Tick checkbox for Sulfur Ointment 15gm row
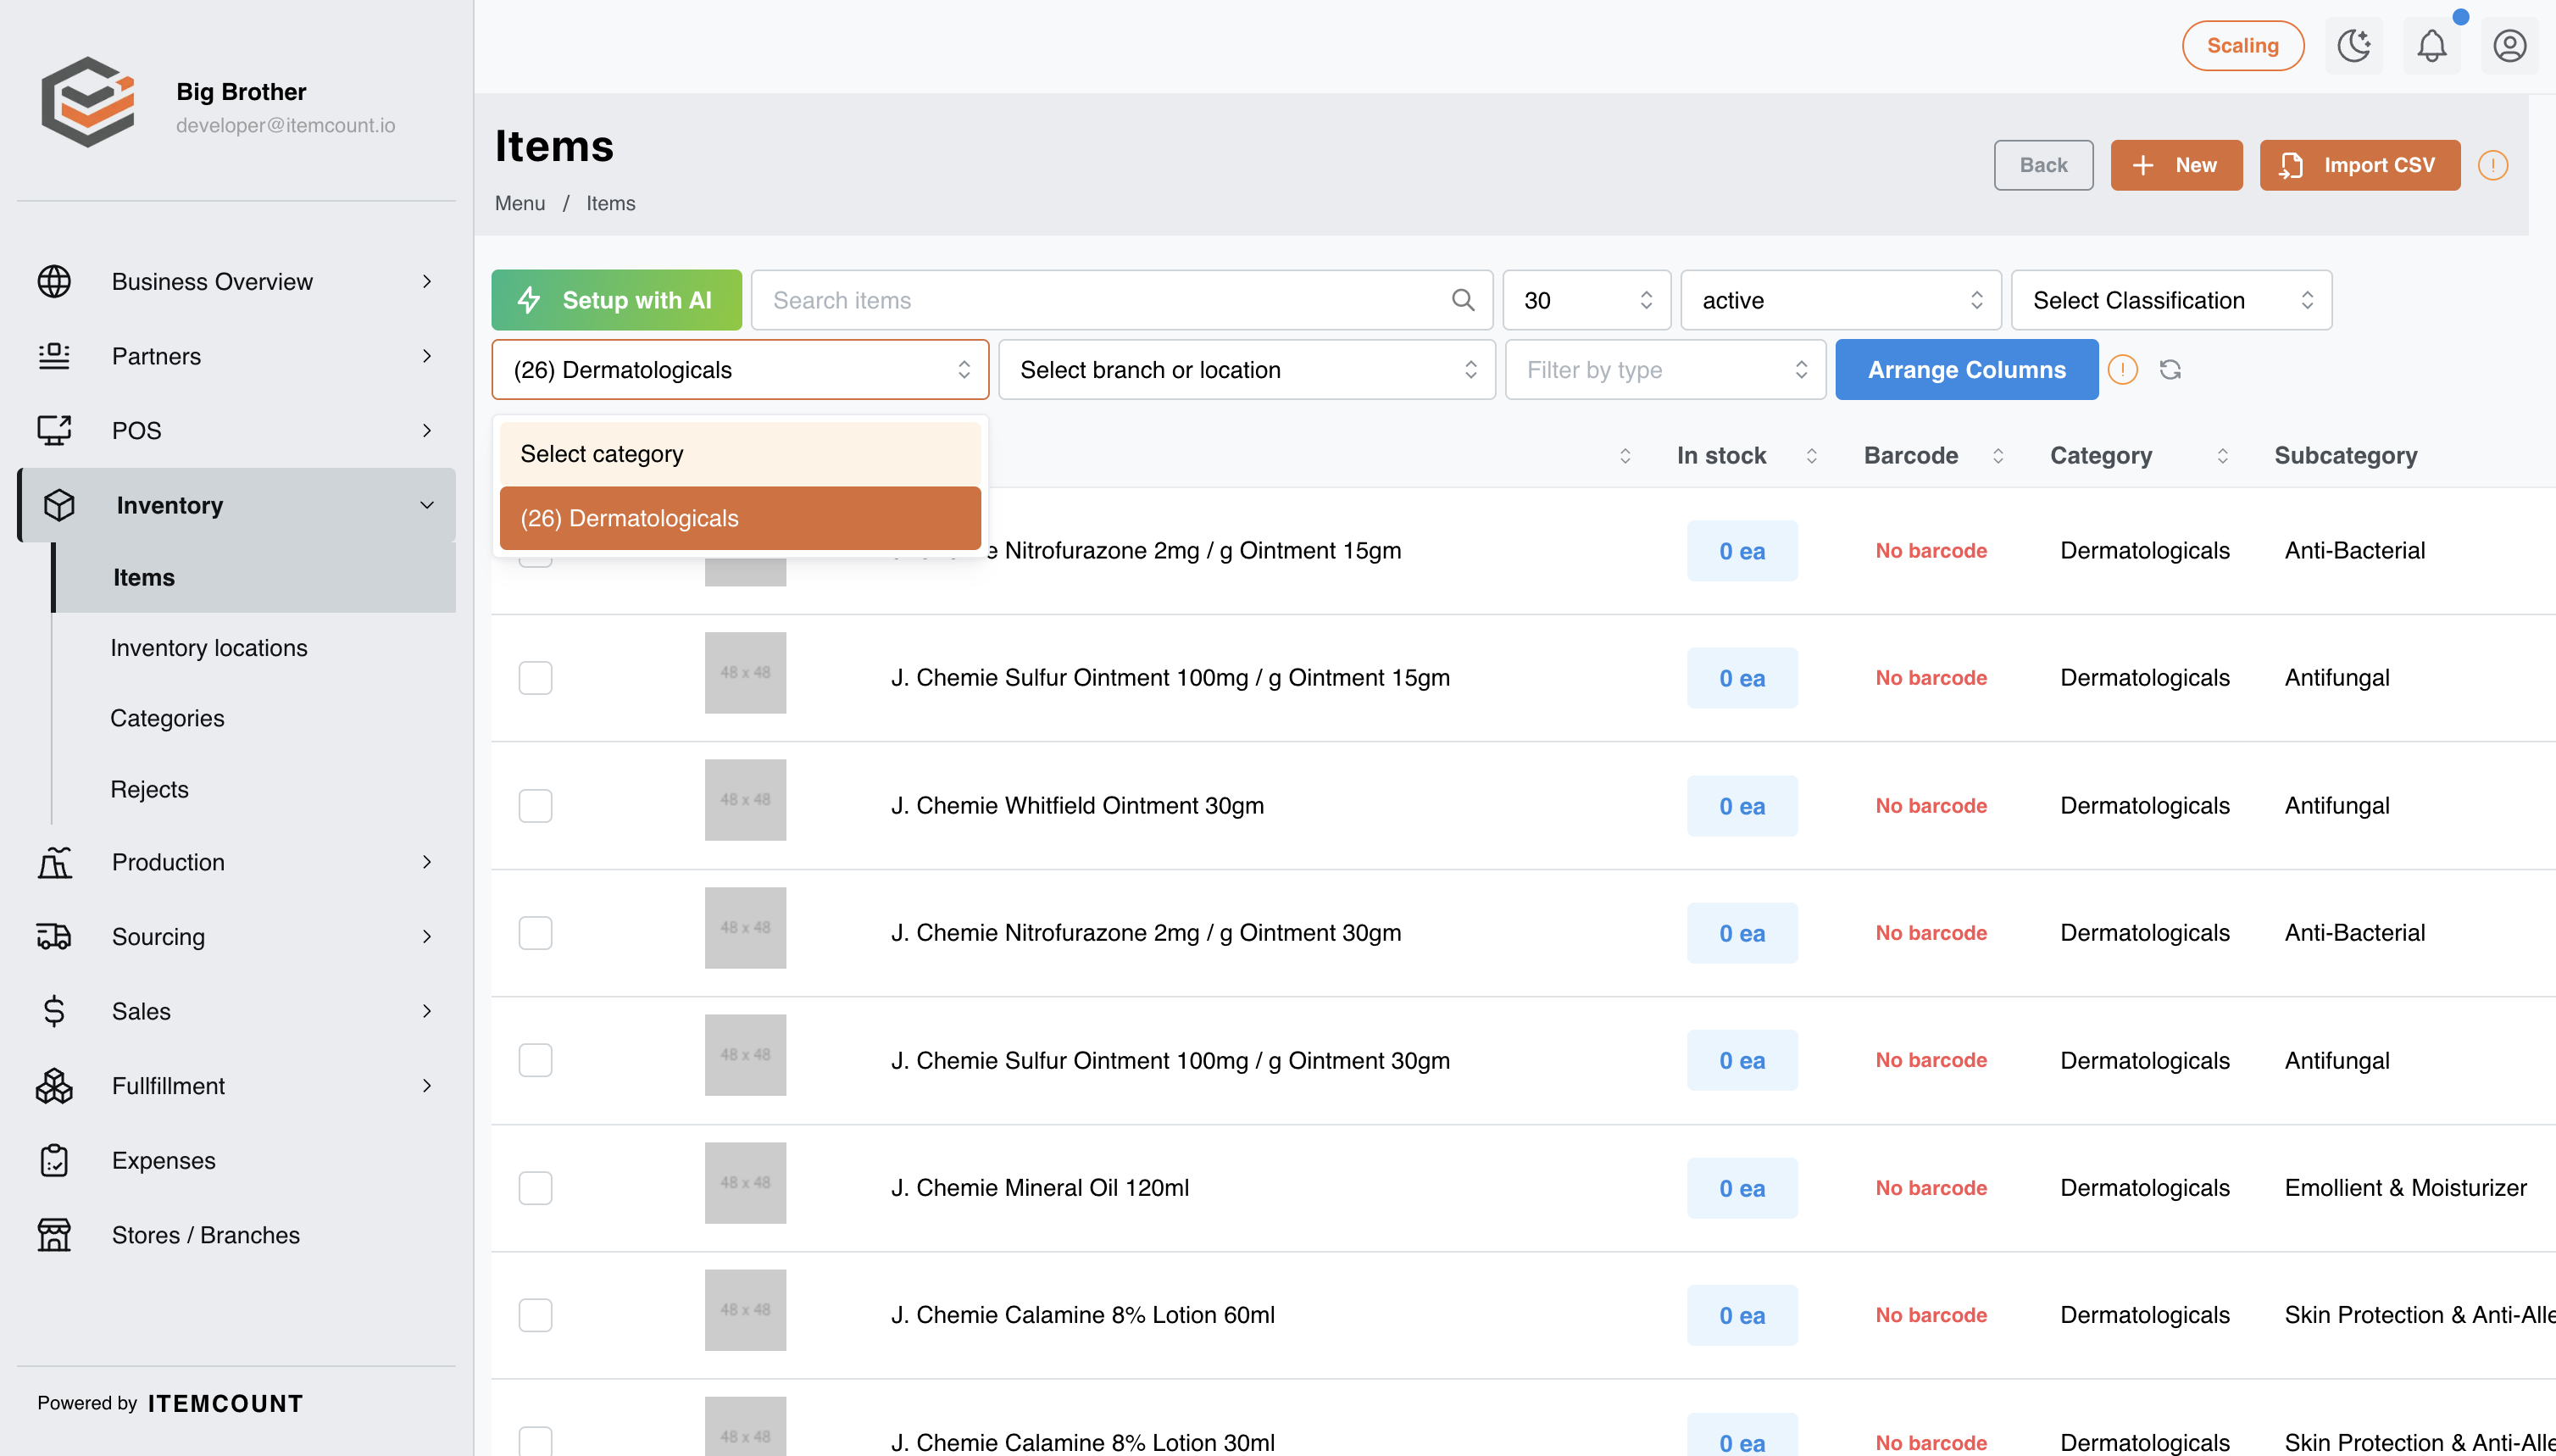The height and width of the screenshot is (1456, 2556). (535, 678)
